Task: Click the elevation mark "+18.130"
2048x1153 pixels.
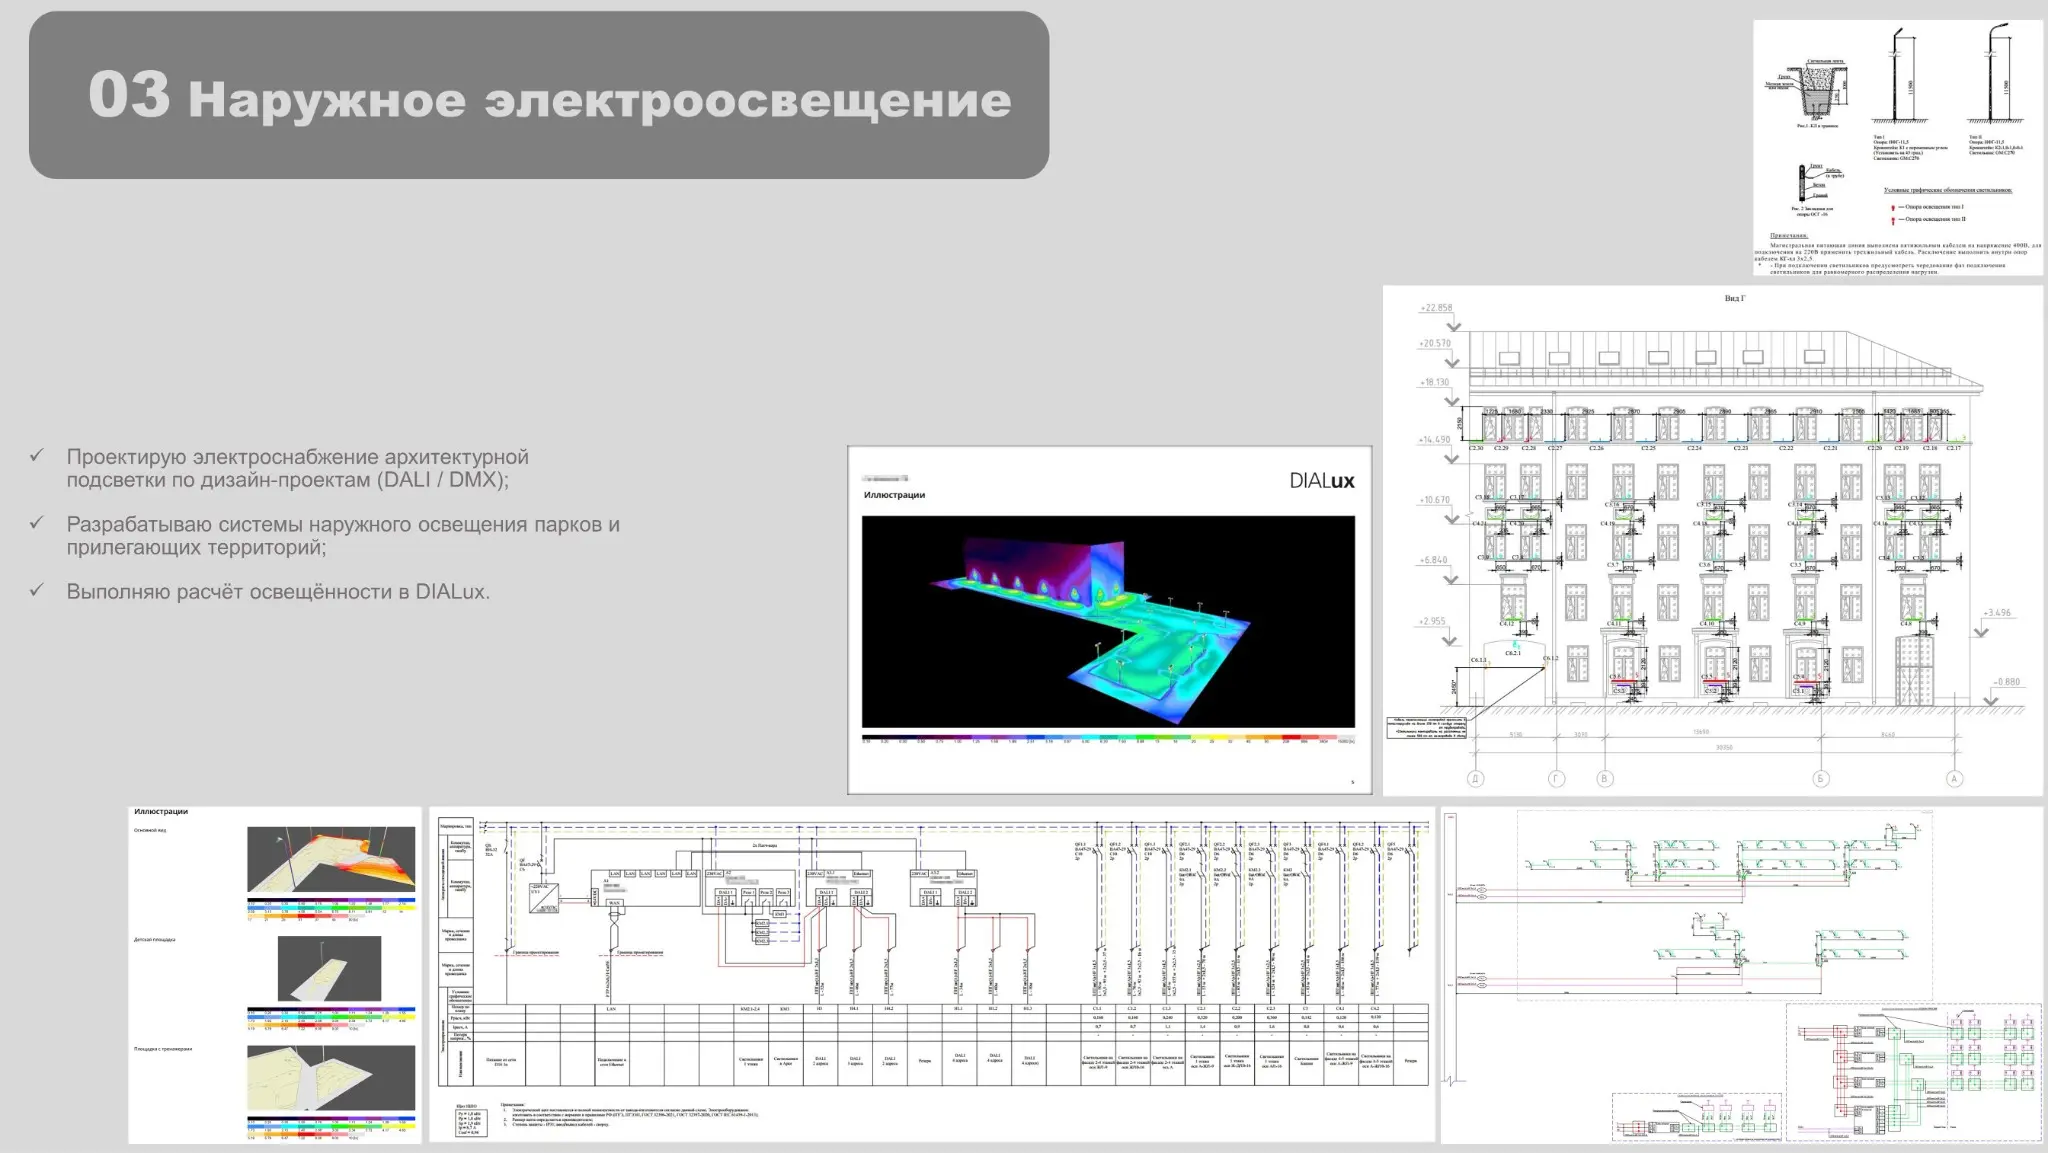Action: point(1435,382)
